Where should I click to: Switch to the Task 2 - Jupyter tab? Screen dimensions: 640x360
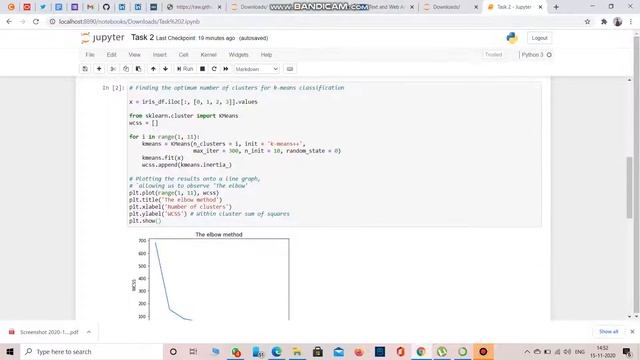pos(514,7)
